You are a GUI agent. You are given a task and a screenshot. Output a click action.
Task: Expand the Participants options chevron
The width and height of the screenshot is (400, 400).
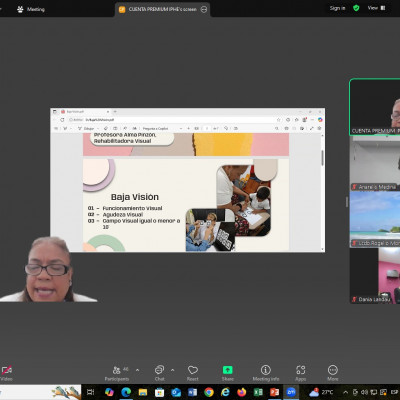click(x=137, y=370)
